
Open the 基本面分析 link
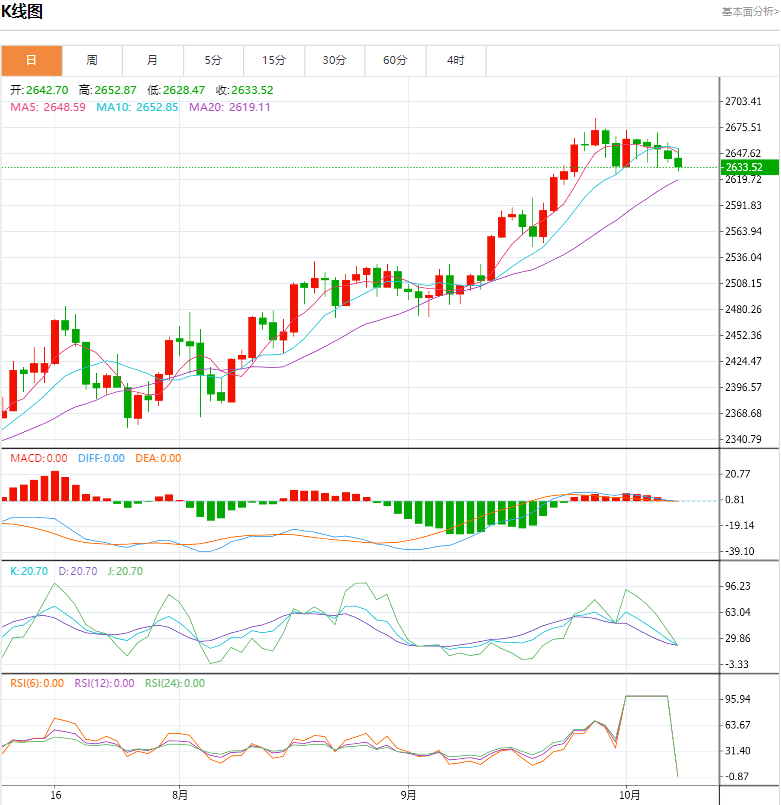[750, 12]
